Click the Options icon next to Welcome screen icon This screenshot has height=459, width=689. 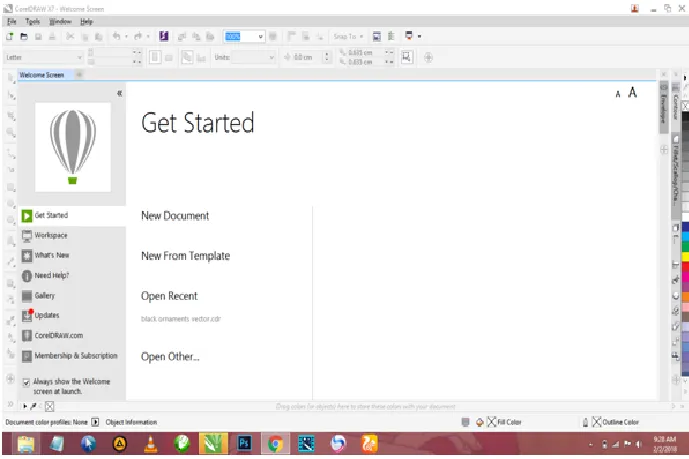391,36
